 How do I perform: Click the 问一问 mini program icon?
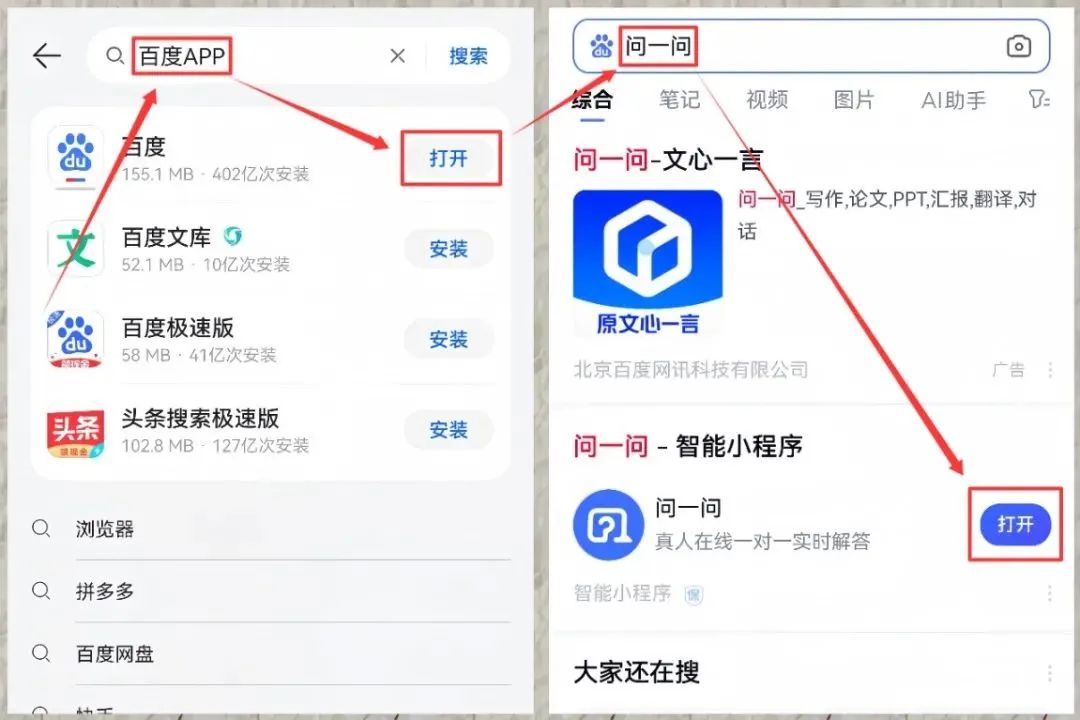pyautogui.click(x=608, y=525)
